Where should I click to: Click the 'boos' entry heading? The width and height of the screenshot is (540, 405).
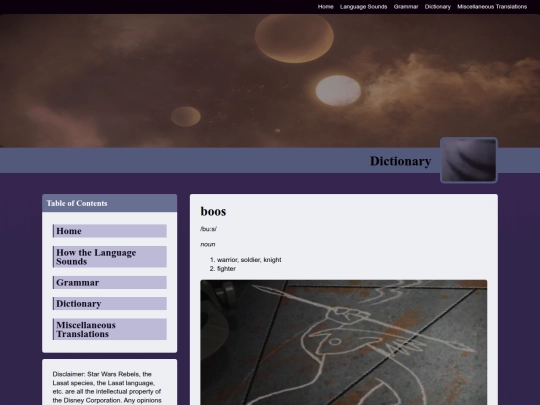point(213,211)
